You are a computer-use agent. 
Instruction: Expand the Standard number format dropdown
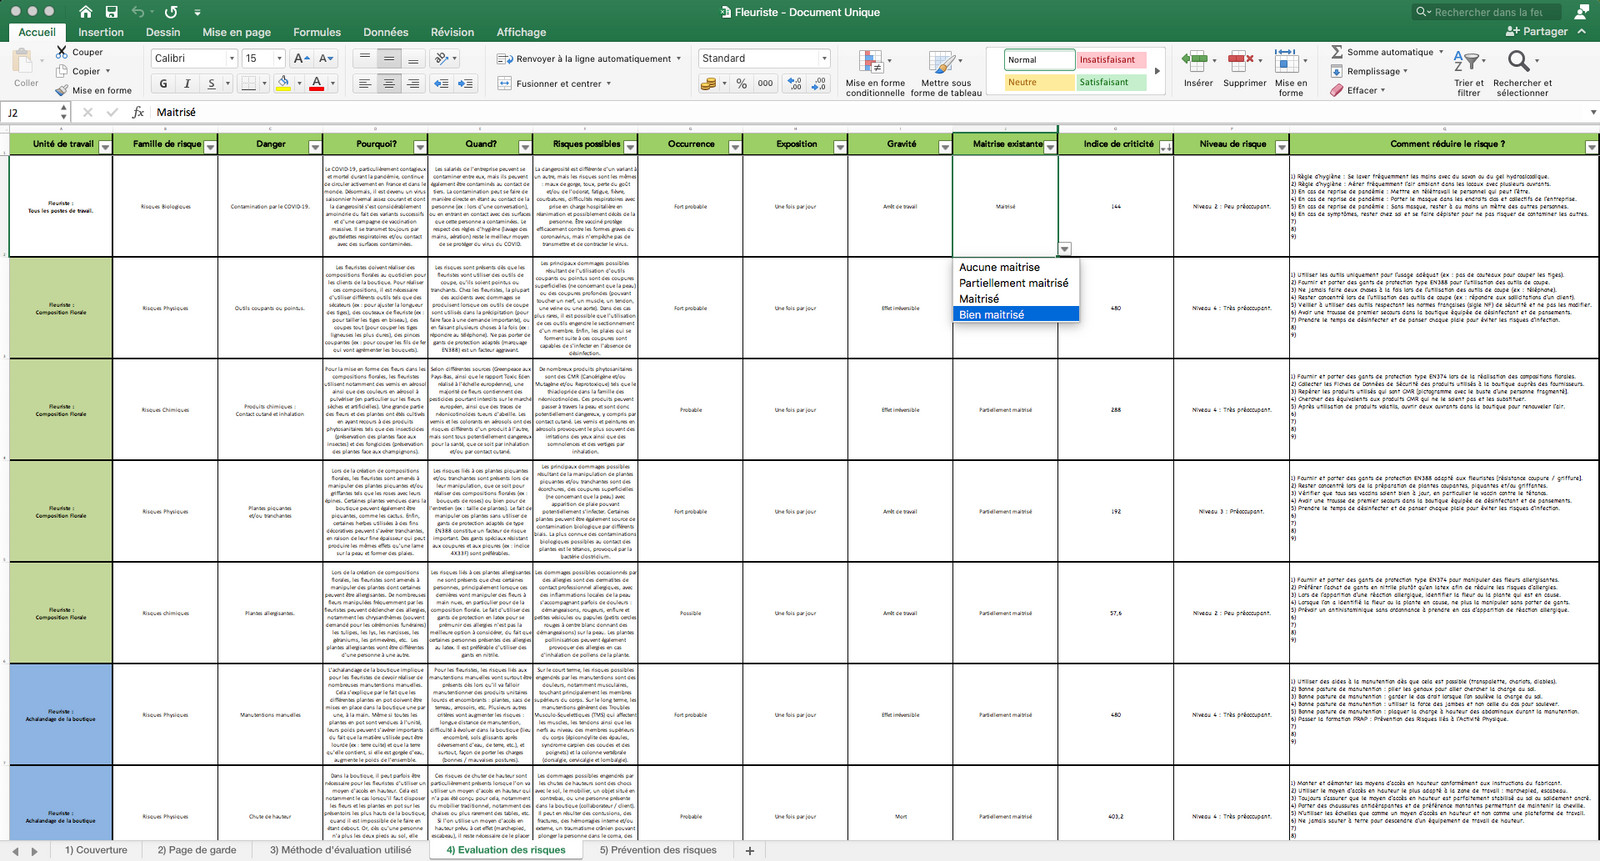point(824,59)
